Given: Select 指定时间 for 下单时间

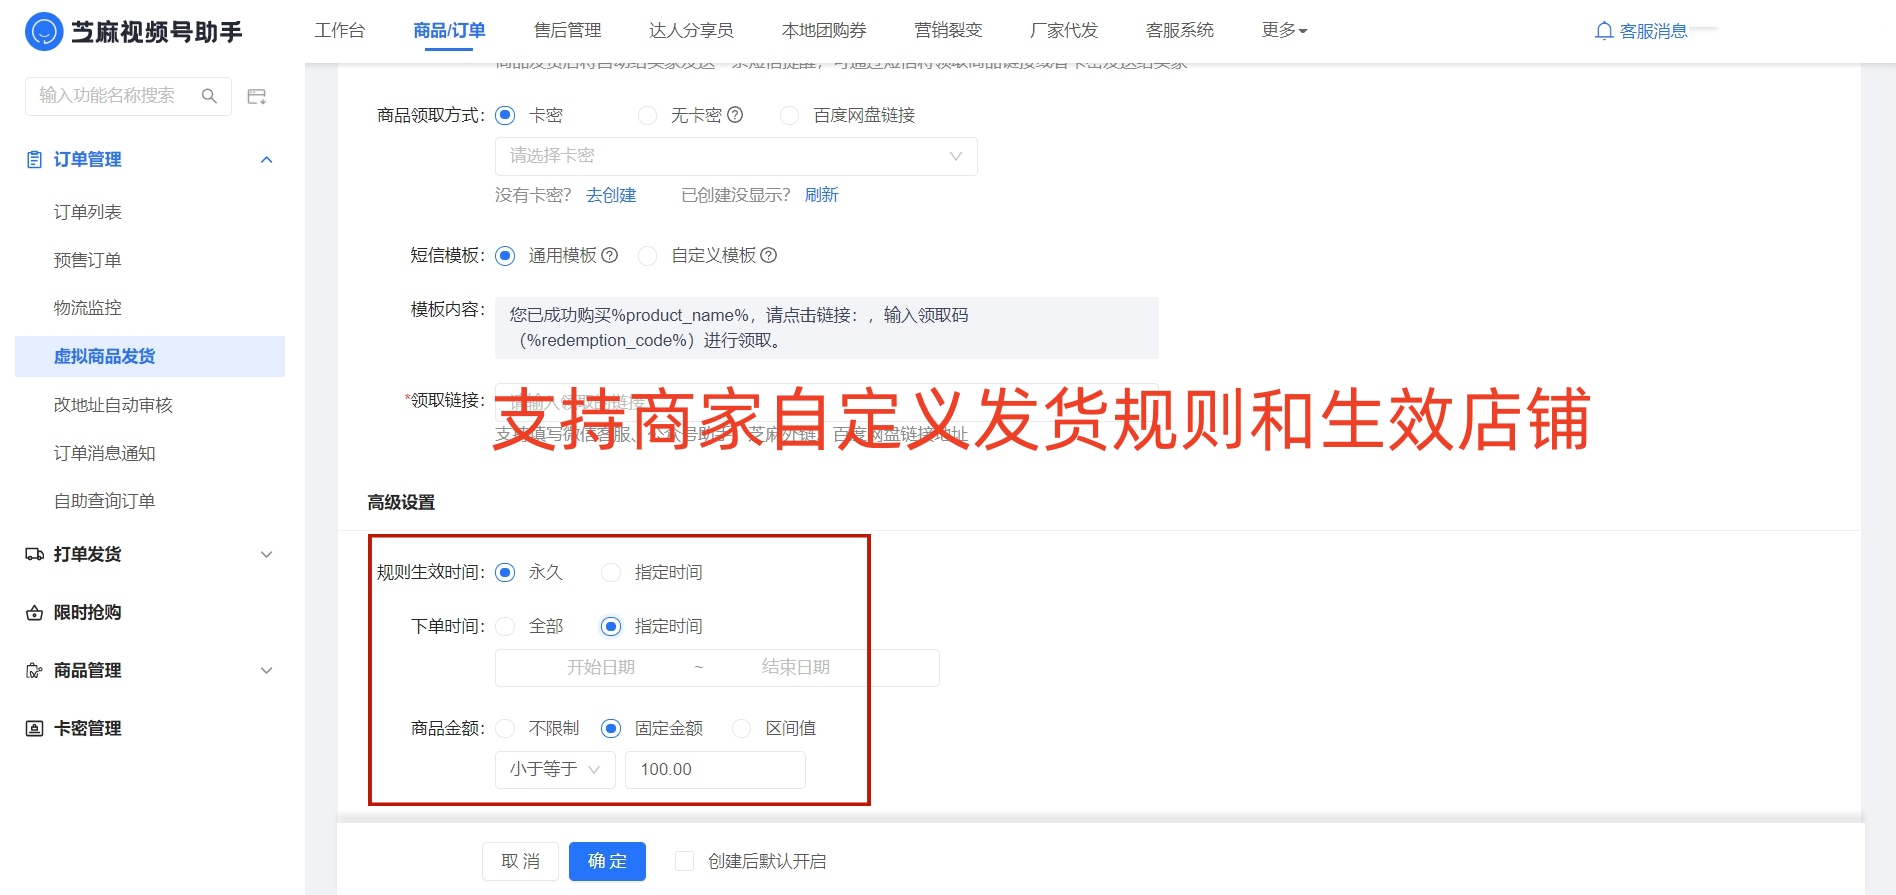Looking at the screenshot, I should [611, 626].
